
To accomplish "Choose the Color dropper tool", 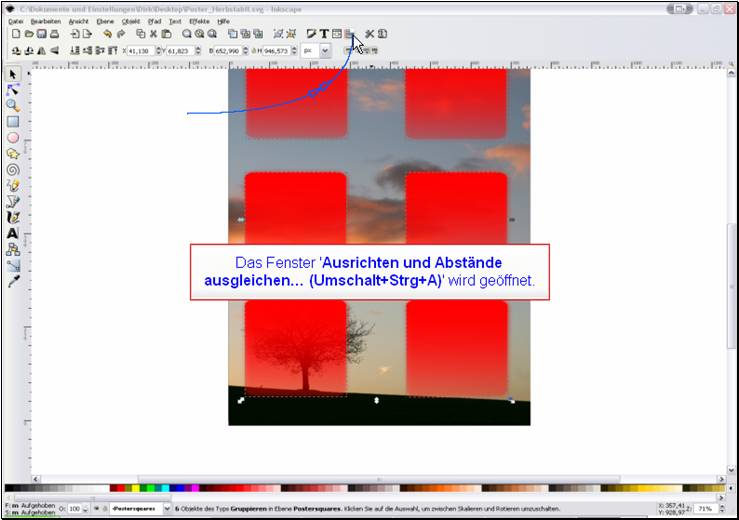I will (x=13, y=282).
